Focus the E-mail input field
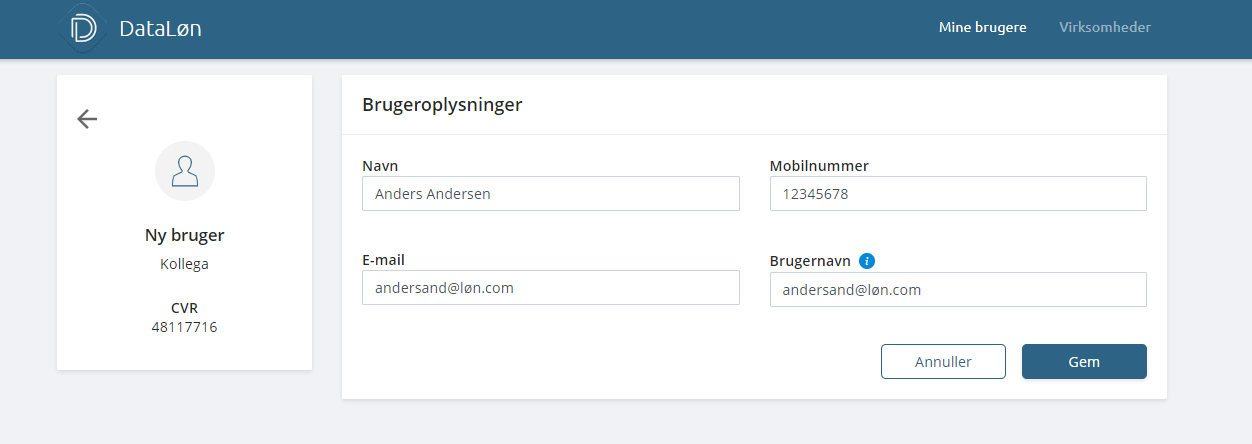1252x444 pixels. click(x=550, y=288)
